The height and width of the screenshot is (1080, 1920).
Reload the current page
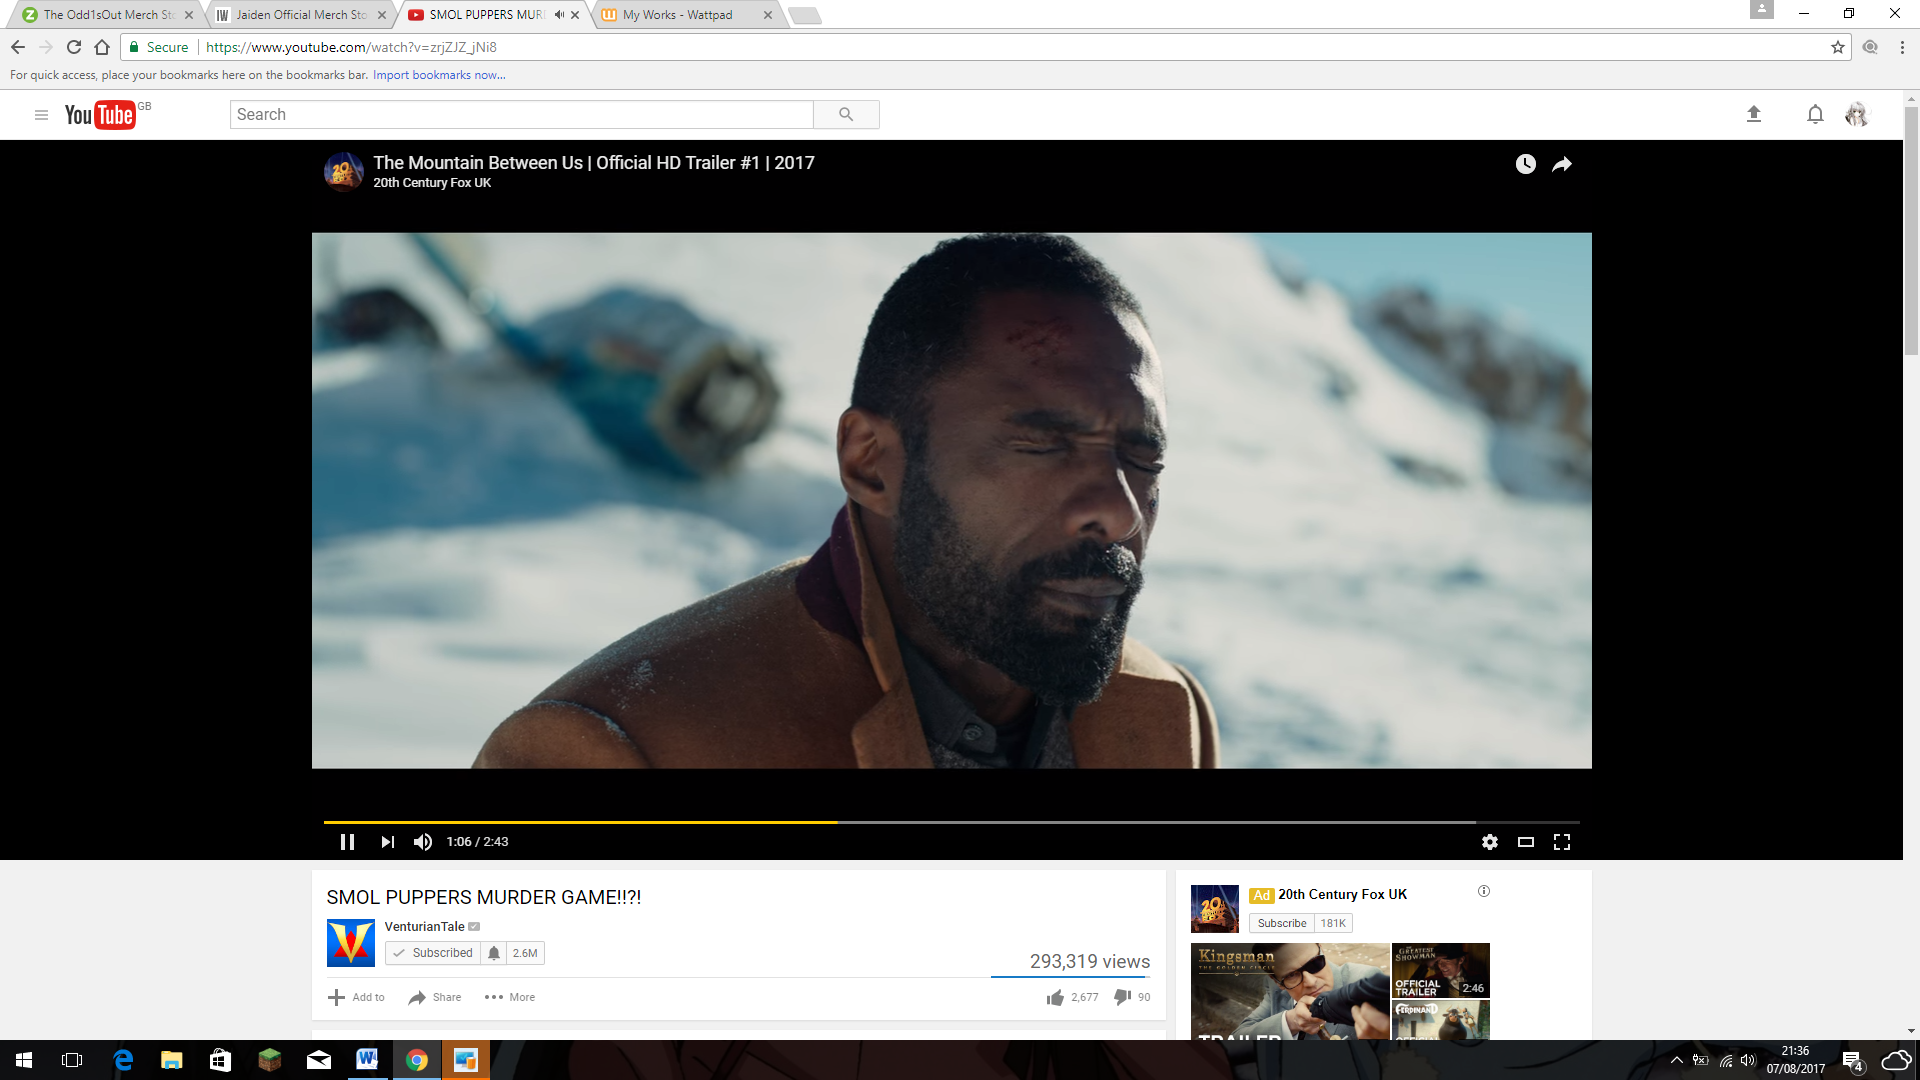point(74,47)
